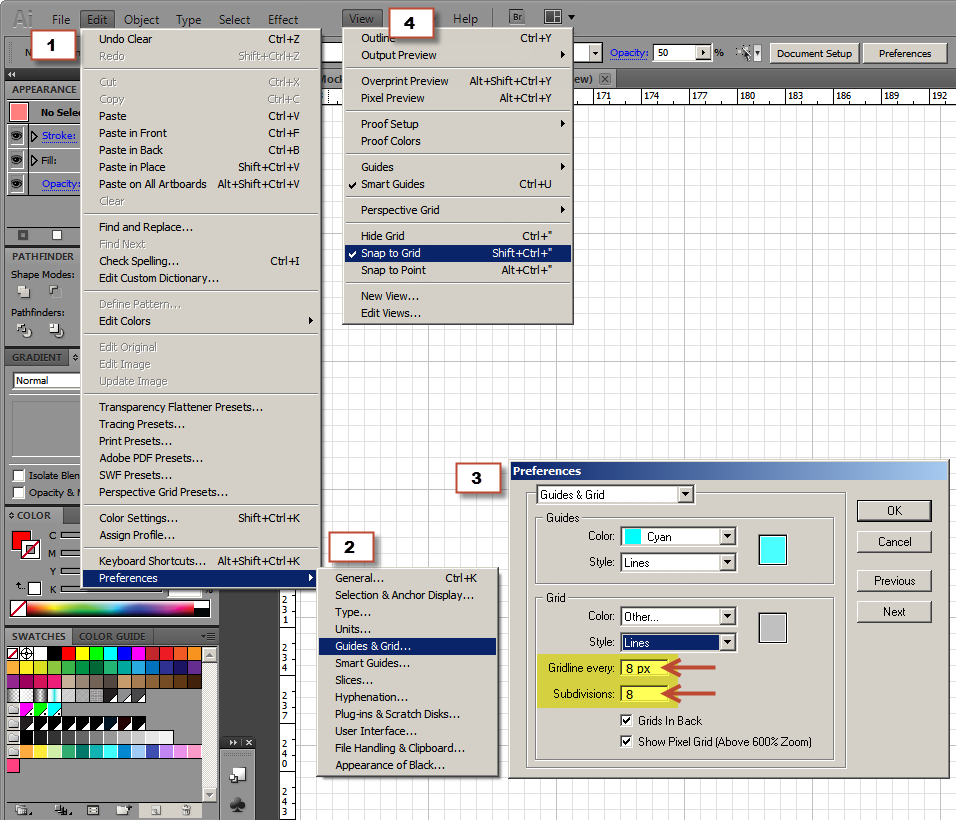Click the New Swatch icon
Viewport: 956px width, 820px height.
click(x=156, y=810)
